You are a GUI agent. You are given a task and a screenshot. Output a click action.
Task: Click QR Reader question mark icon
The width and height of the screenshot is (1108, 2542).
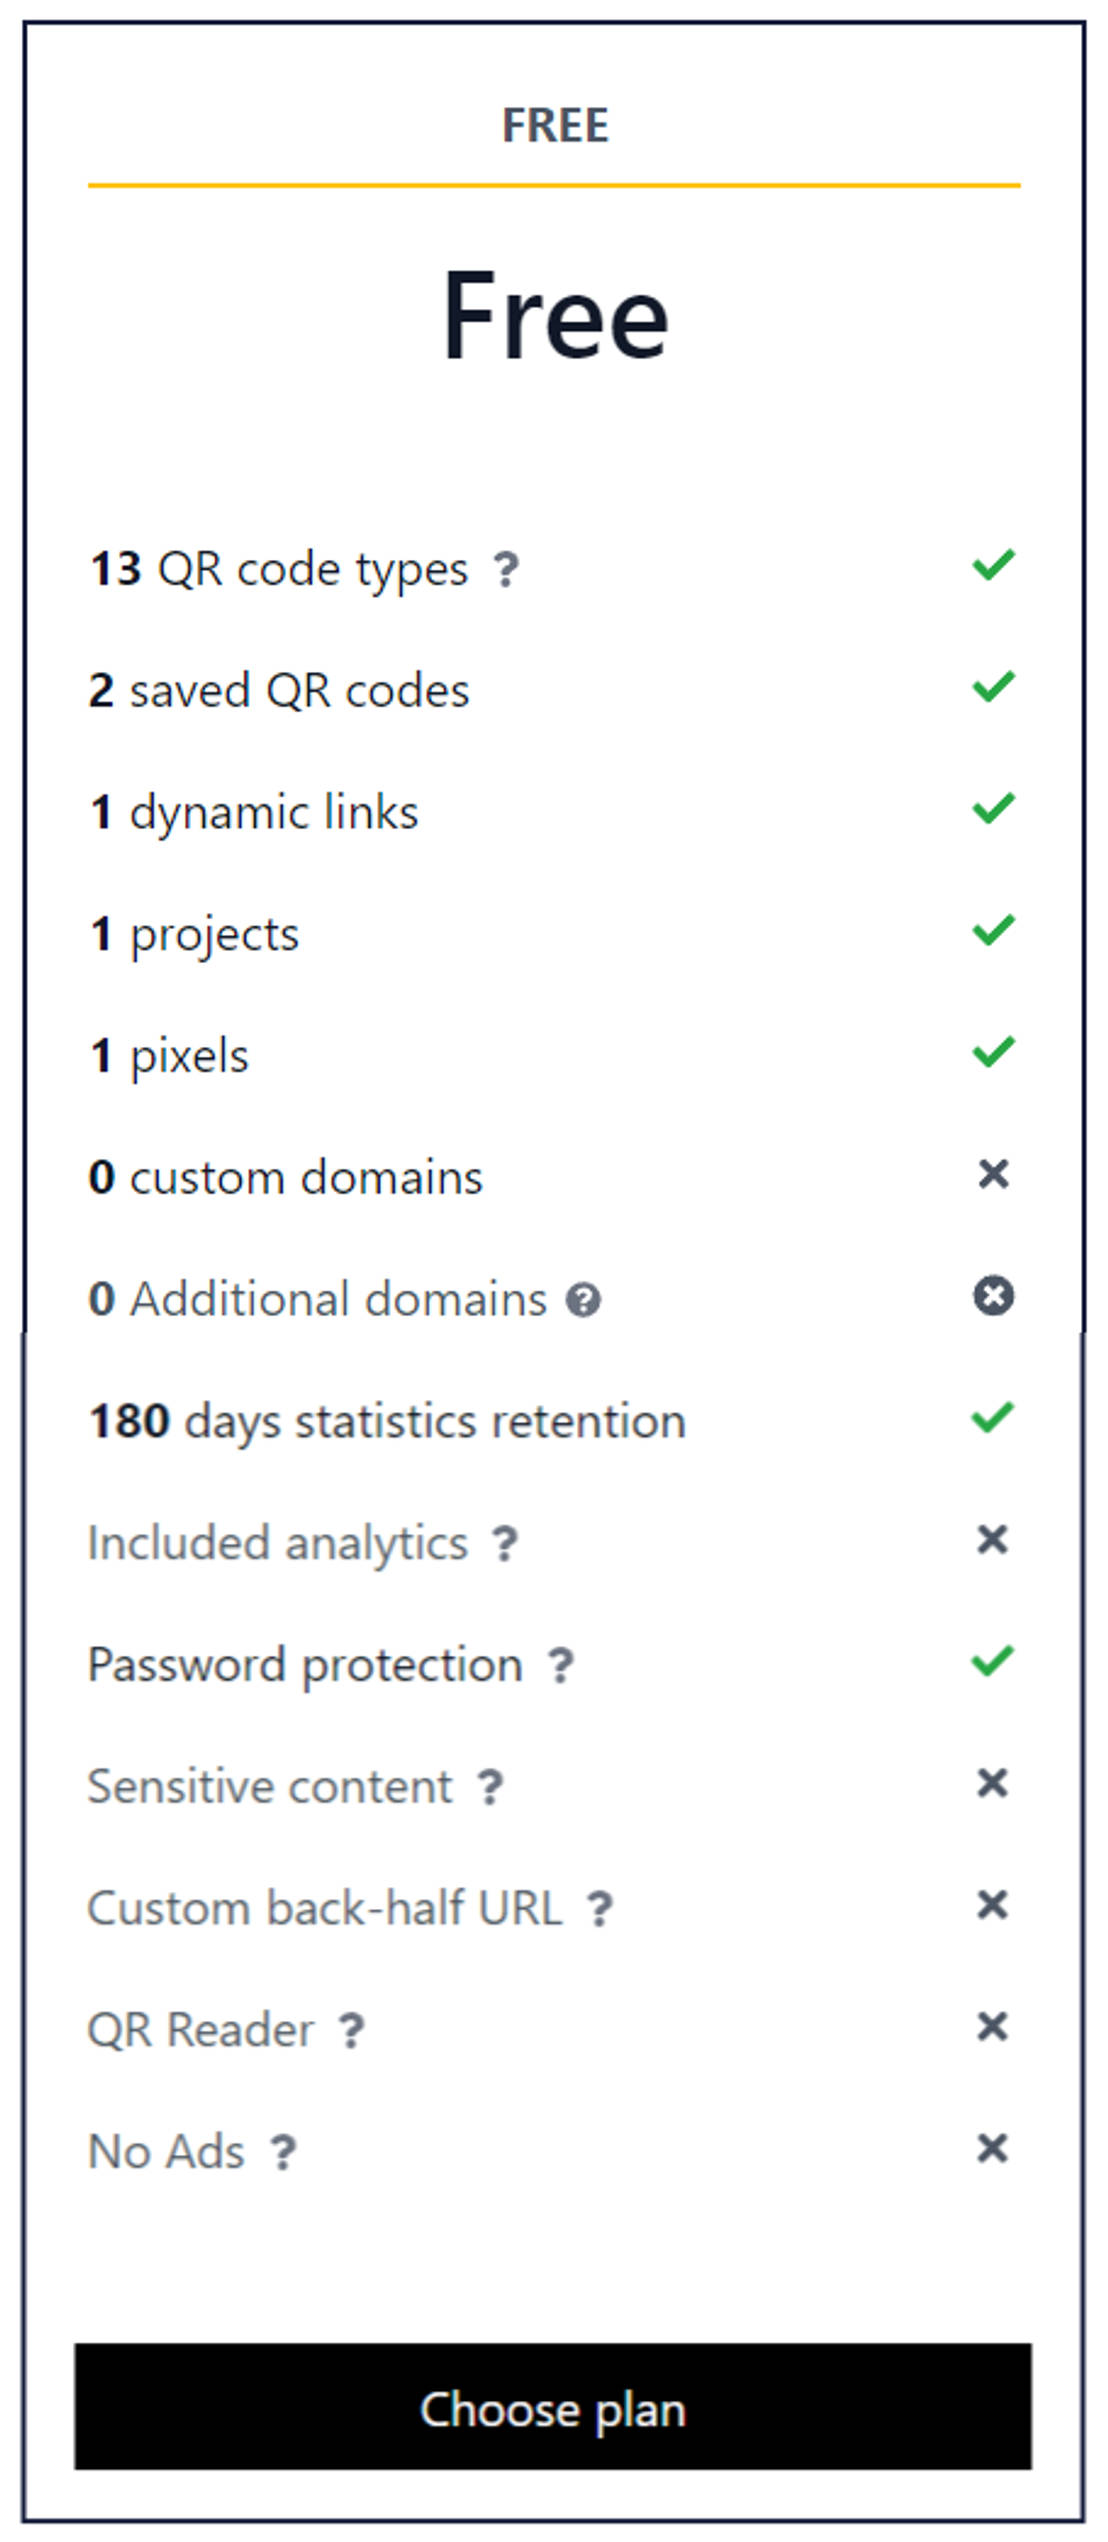pyautogui.click(x=351, y=2031)
